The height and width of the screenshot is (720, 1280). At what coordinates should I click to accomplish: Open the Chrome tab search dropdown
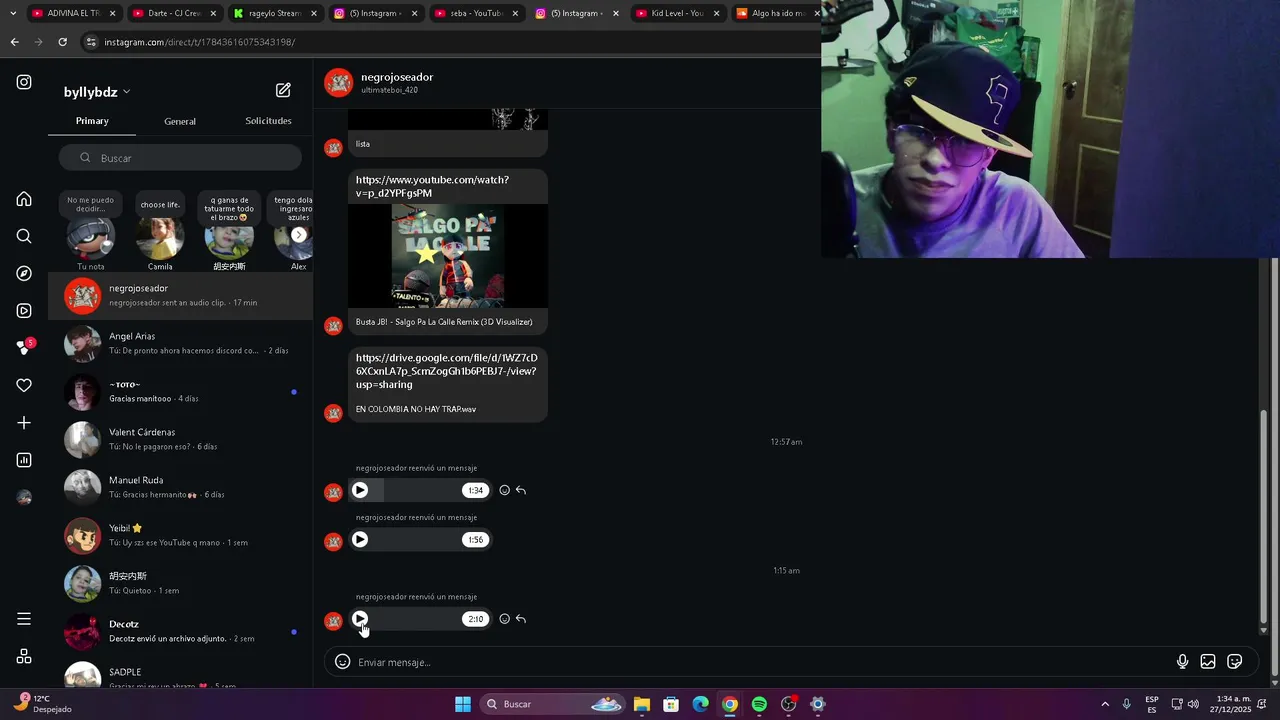pos(14,13)
